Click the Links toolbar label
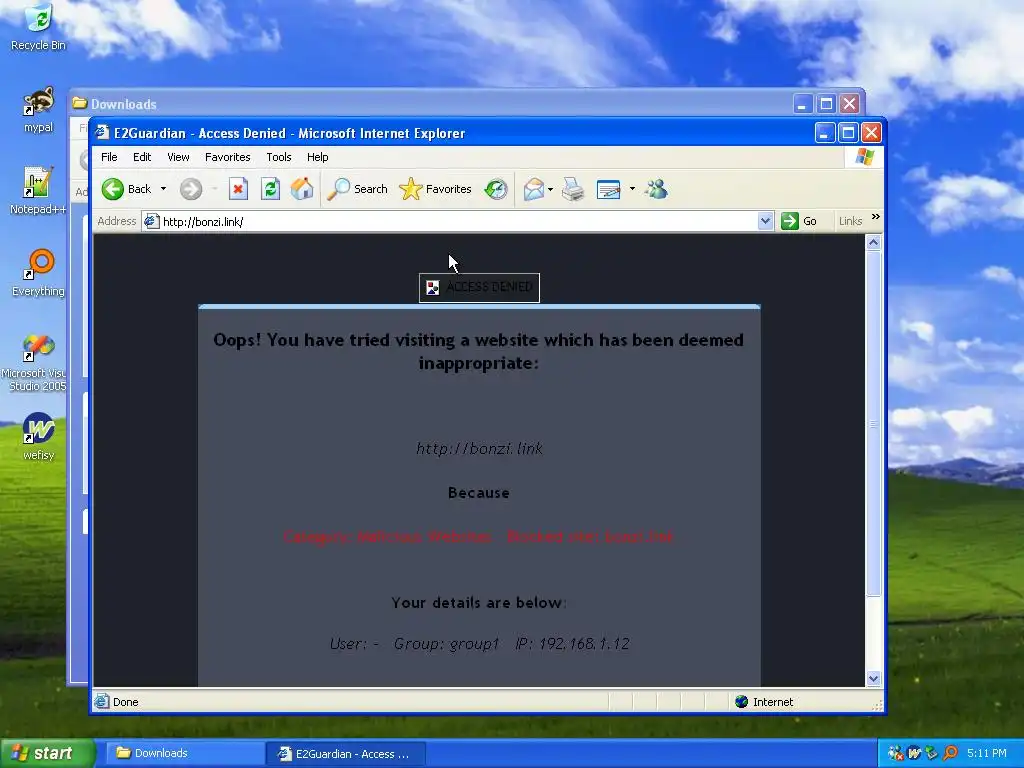The height and width of the screenshot is (768, 1024). (x=850, y=221)
